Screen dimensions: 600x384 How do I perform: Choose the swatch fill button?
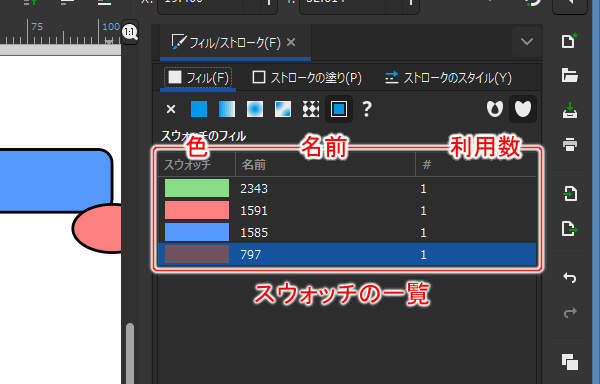coord(339,109)
